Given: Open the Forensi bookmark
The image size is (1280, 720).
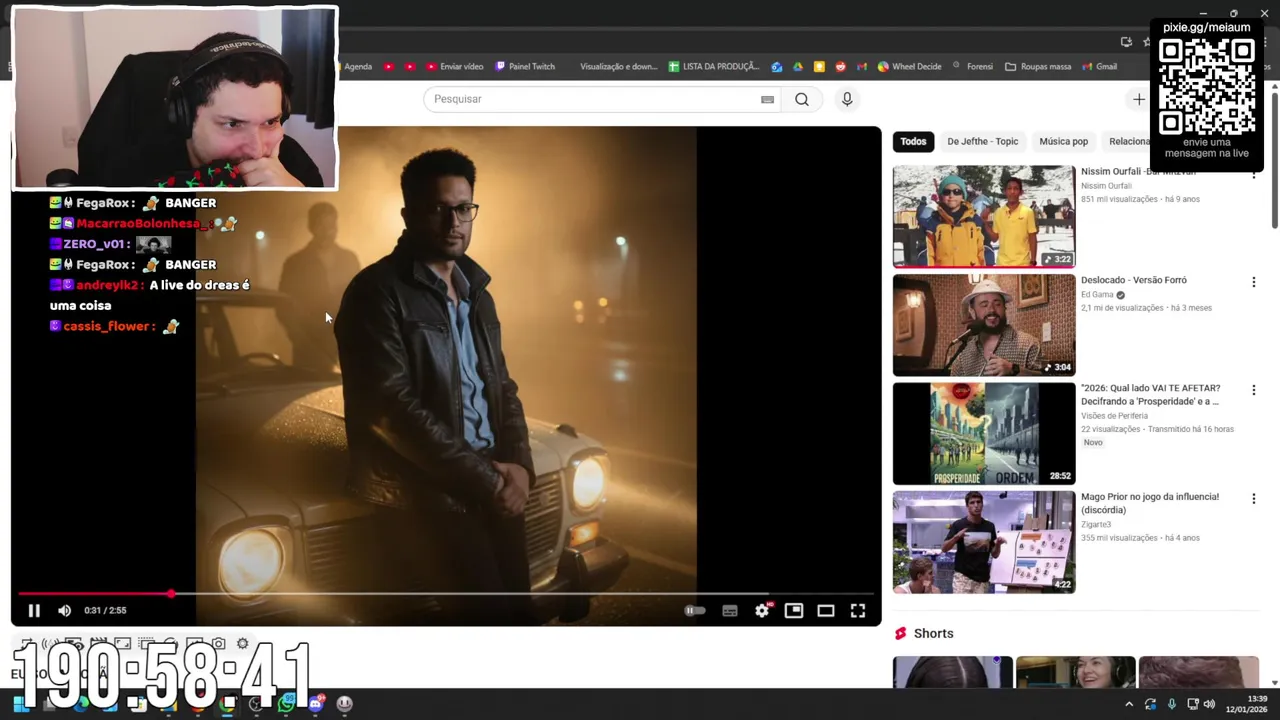Looking at the screenshot, I should tap(972, 67).
